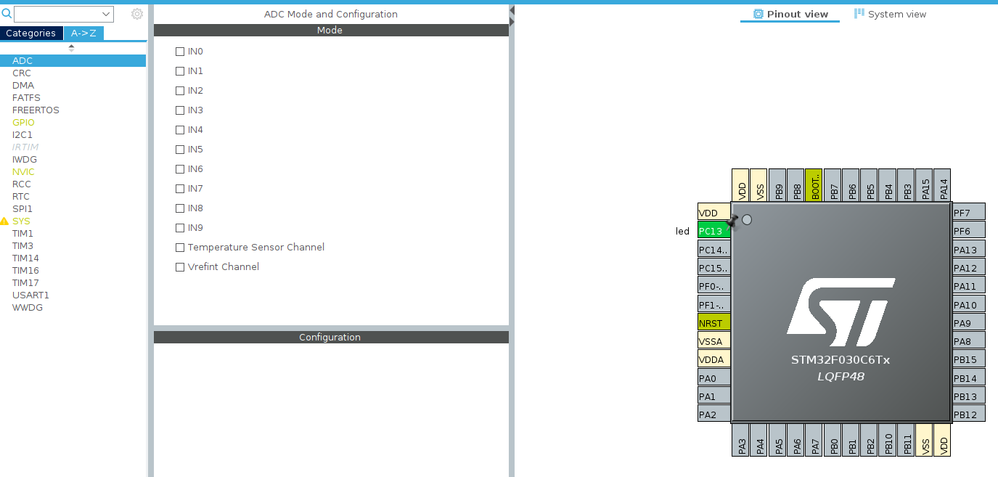Click the PF7 pin
The width and height of the screenshot is (998, 477).
(969, 213)
